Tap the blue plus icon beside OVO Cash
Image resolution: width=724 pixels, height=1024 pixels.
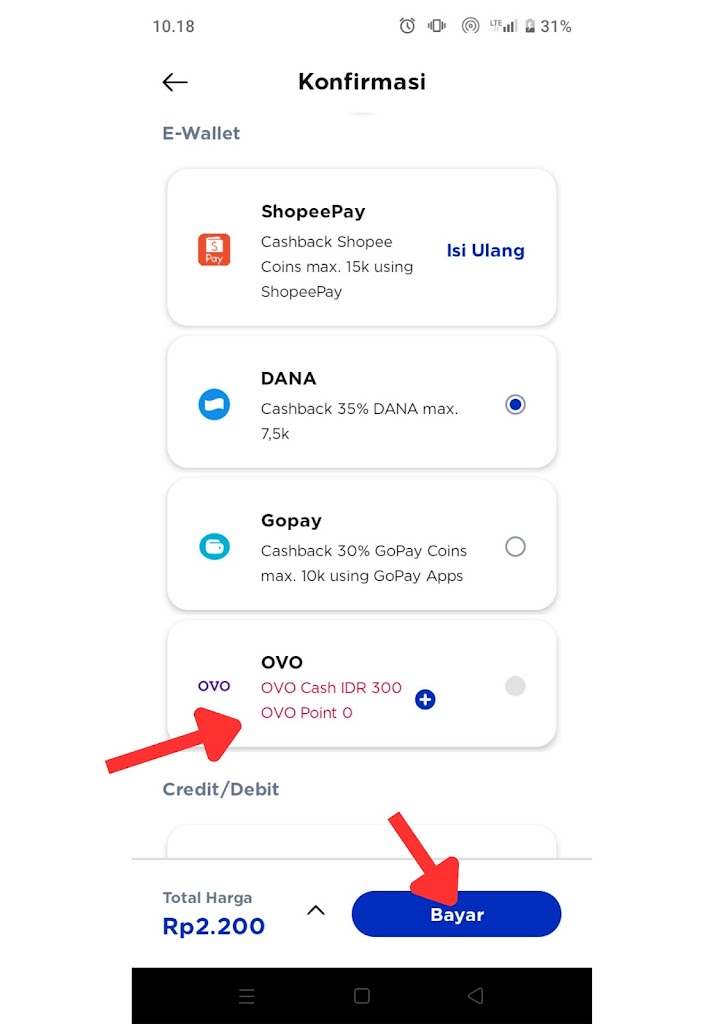[x=425, y=699]
